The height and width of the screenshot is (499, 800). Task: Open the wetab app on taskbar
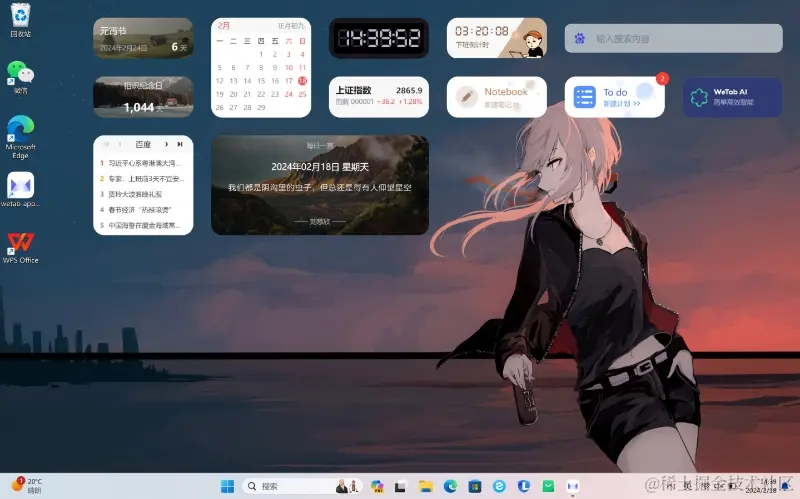pos(572,486)
